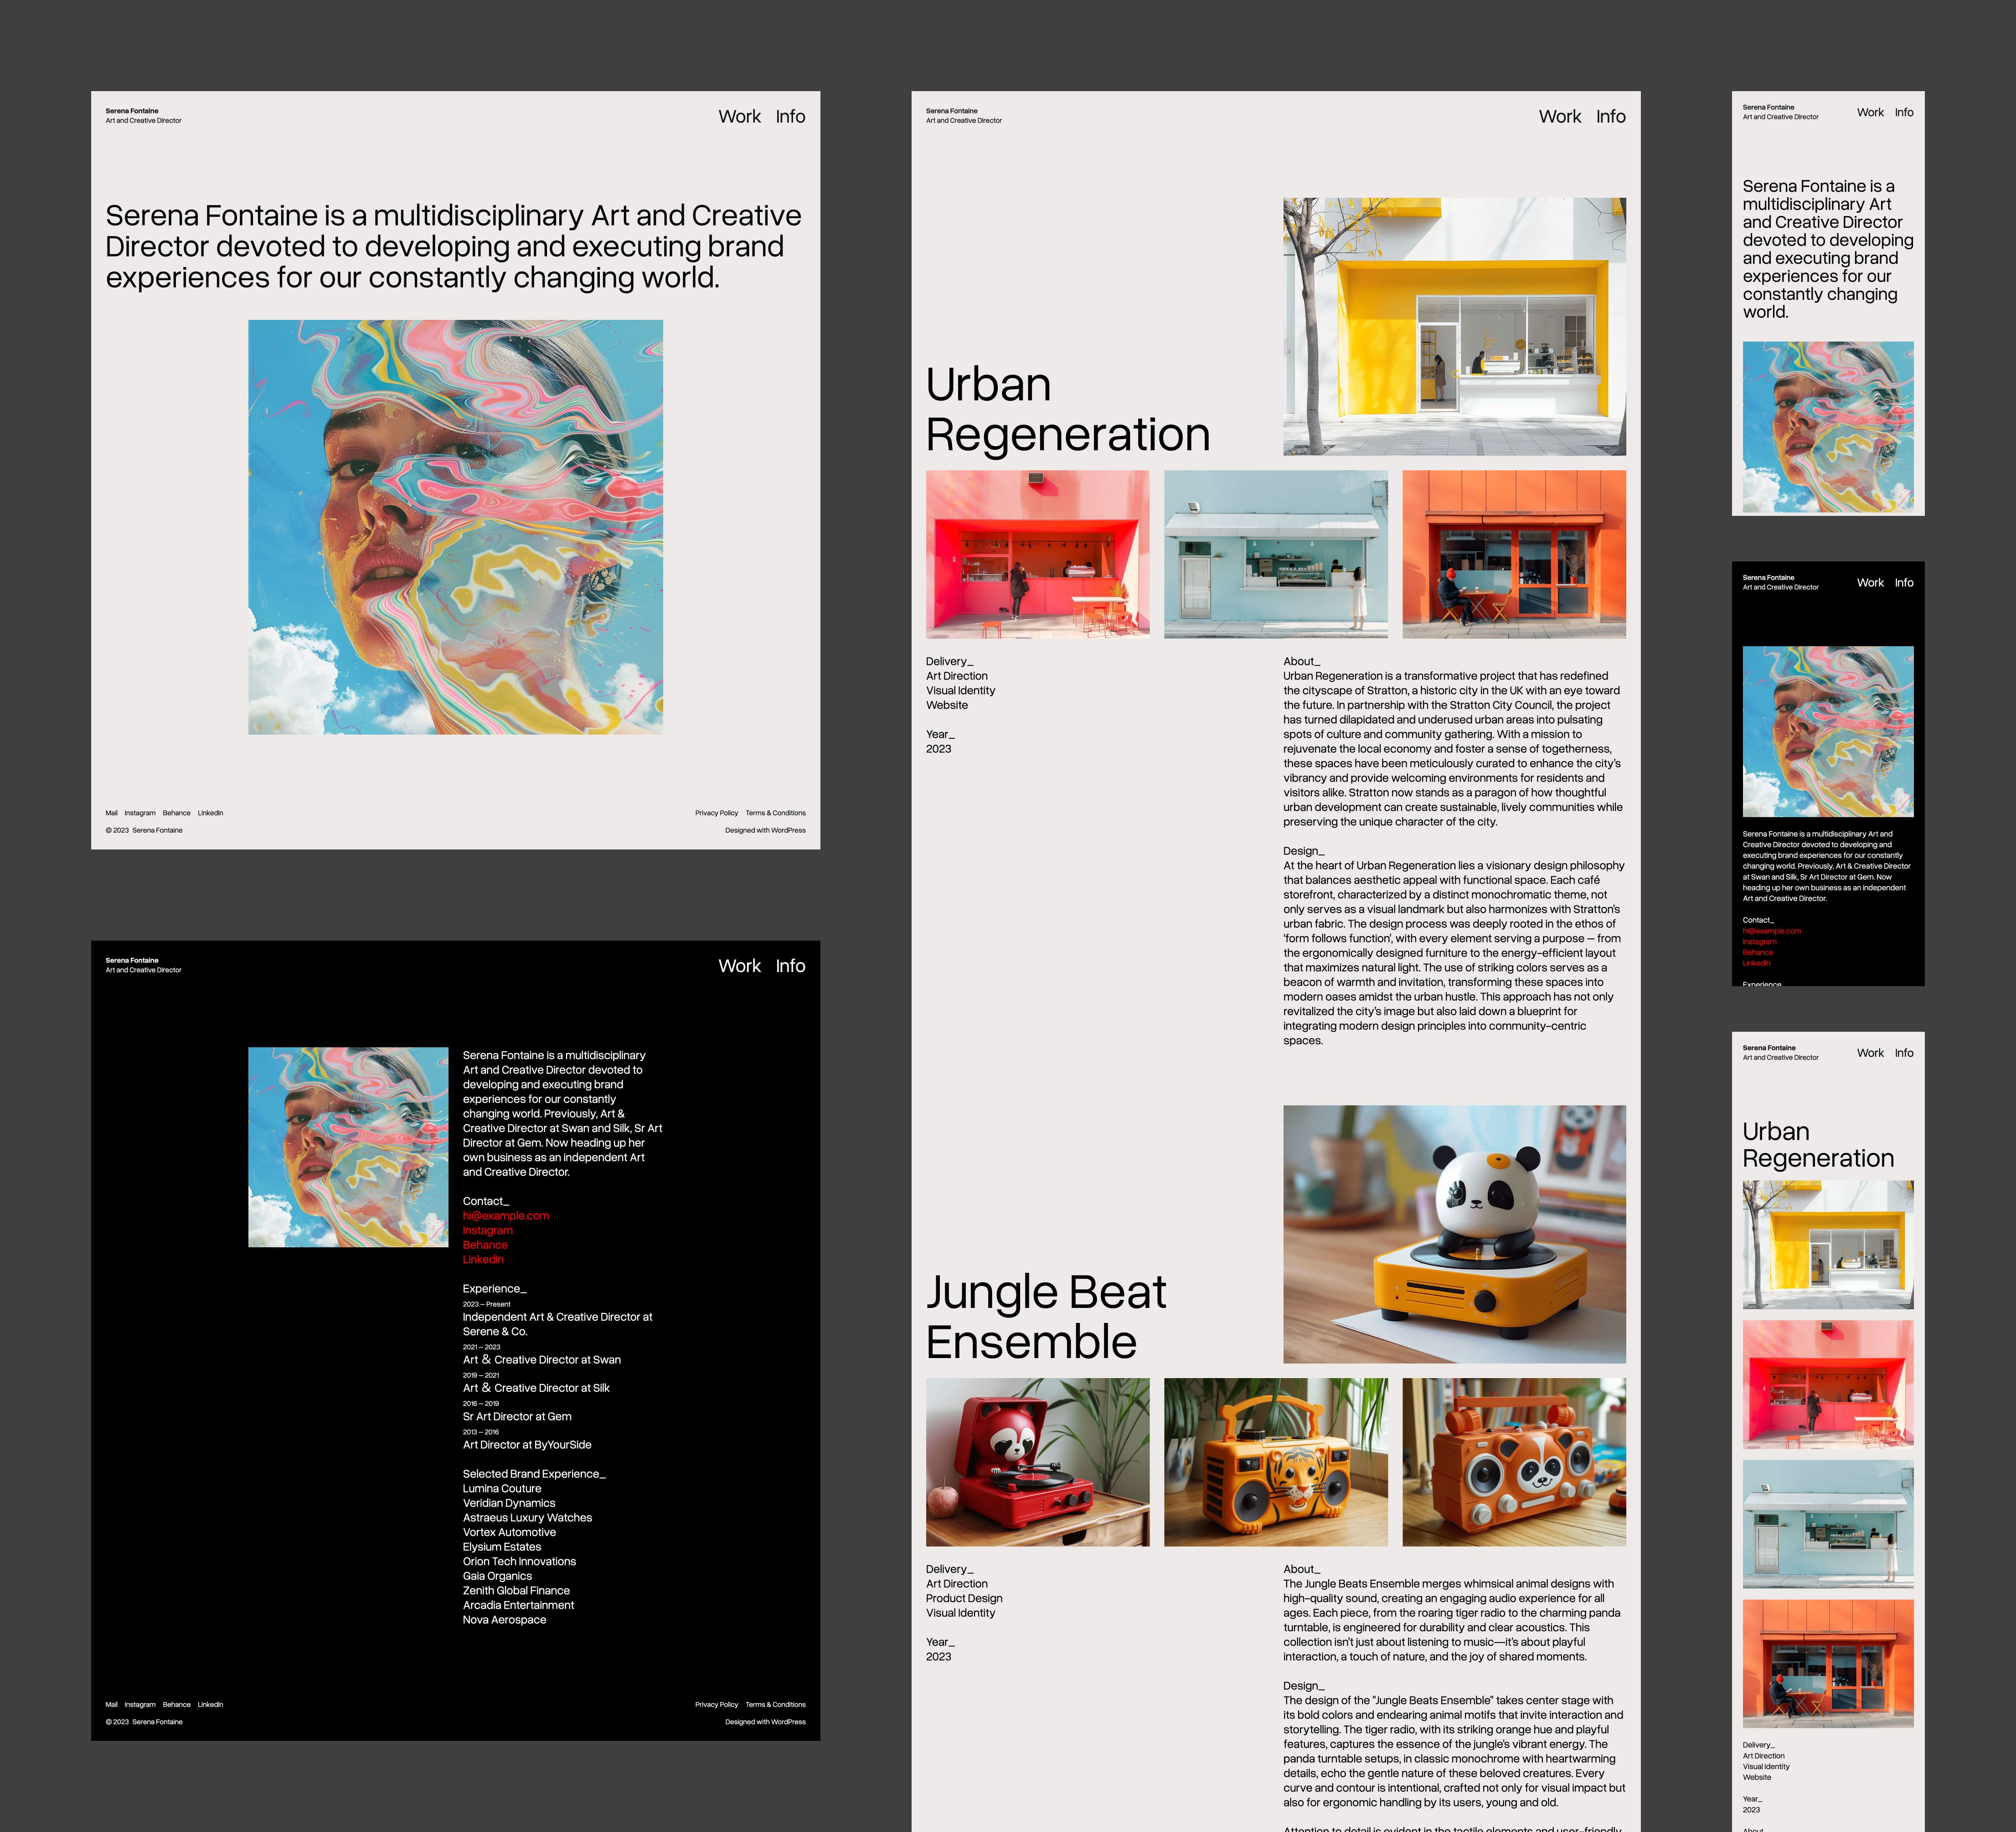Click Privacy Policy in the light homepage footer
This screenshot has width=2016, height=1832.
(x=716, y=813)
